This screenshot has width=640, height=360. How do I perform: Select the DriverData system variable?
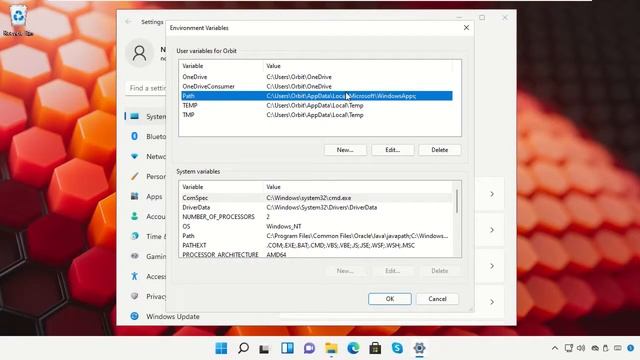click(x=316, y=207)
